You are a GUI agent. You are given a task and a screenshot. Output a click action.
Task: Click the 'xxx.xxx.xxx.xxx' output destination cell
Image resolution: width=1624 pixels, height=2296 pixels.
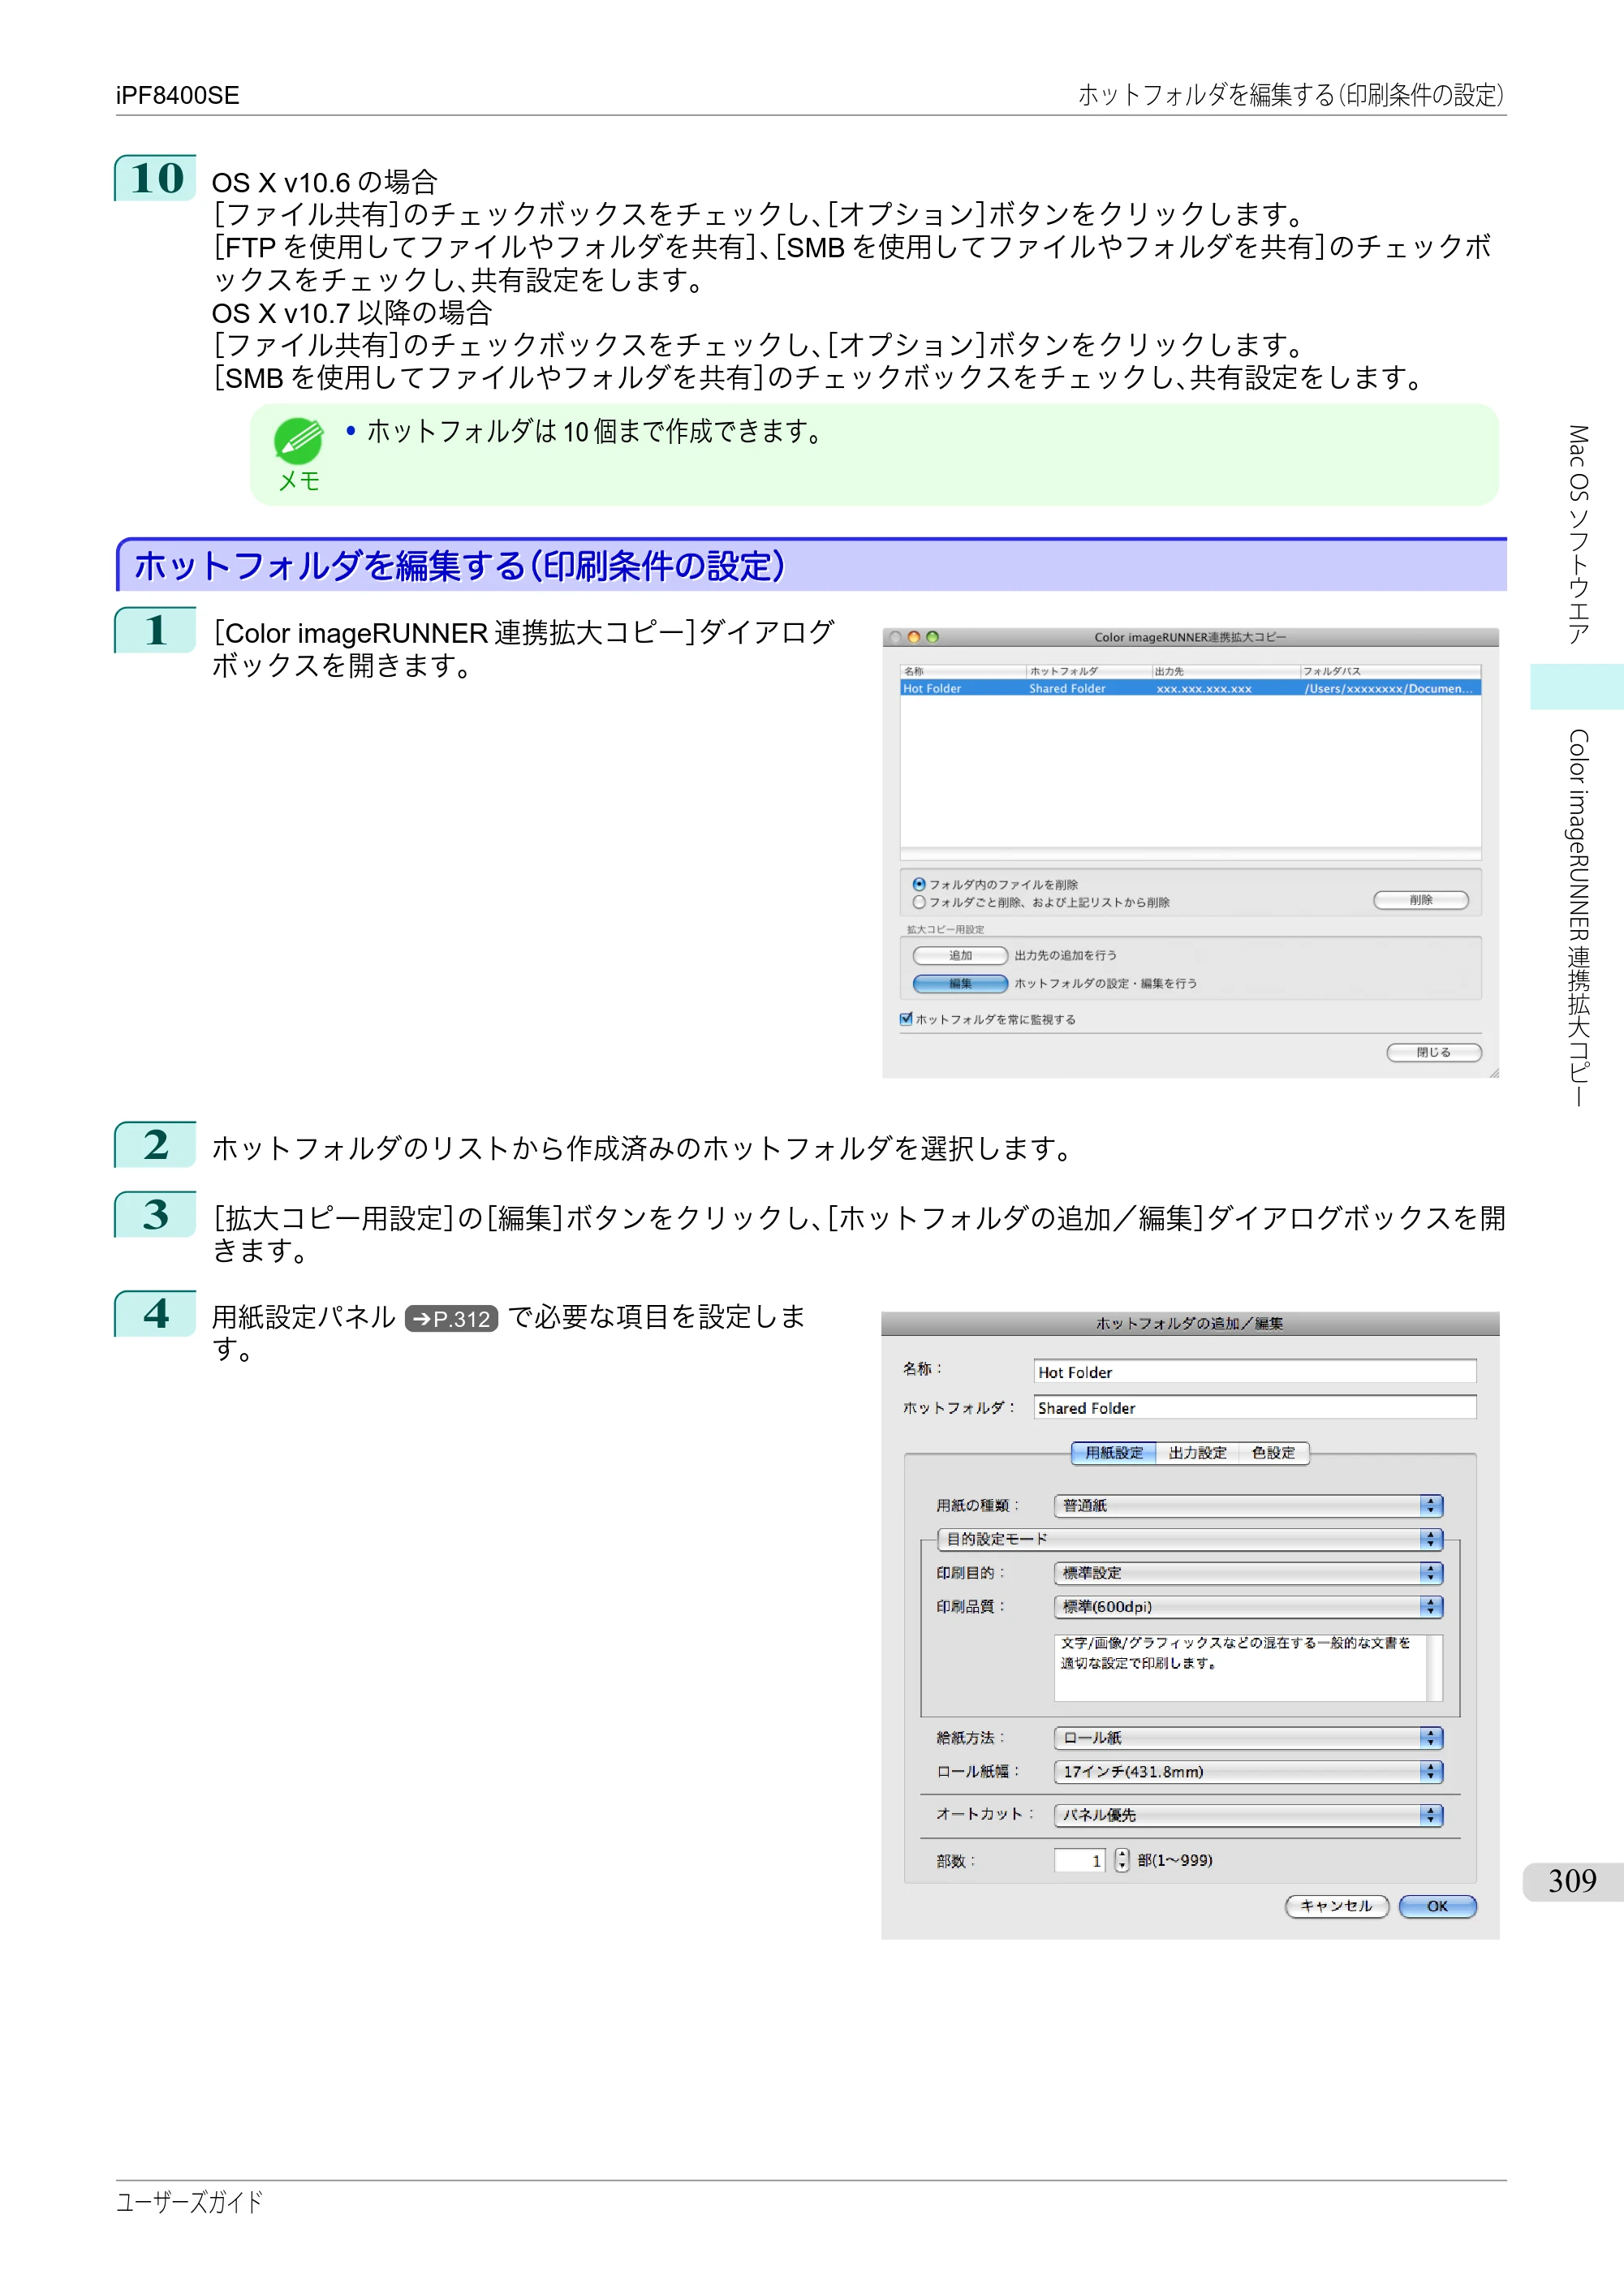[1204, 688]
